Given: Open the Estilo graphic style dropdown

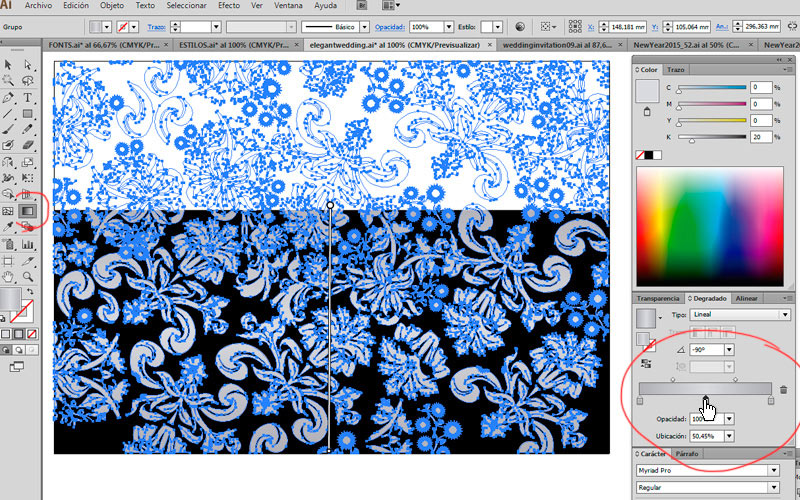Looking at the screenshot, I should [497, 27].
